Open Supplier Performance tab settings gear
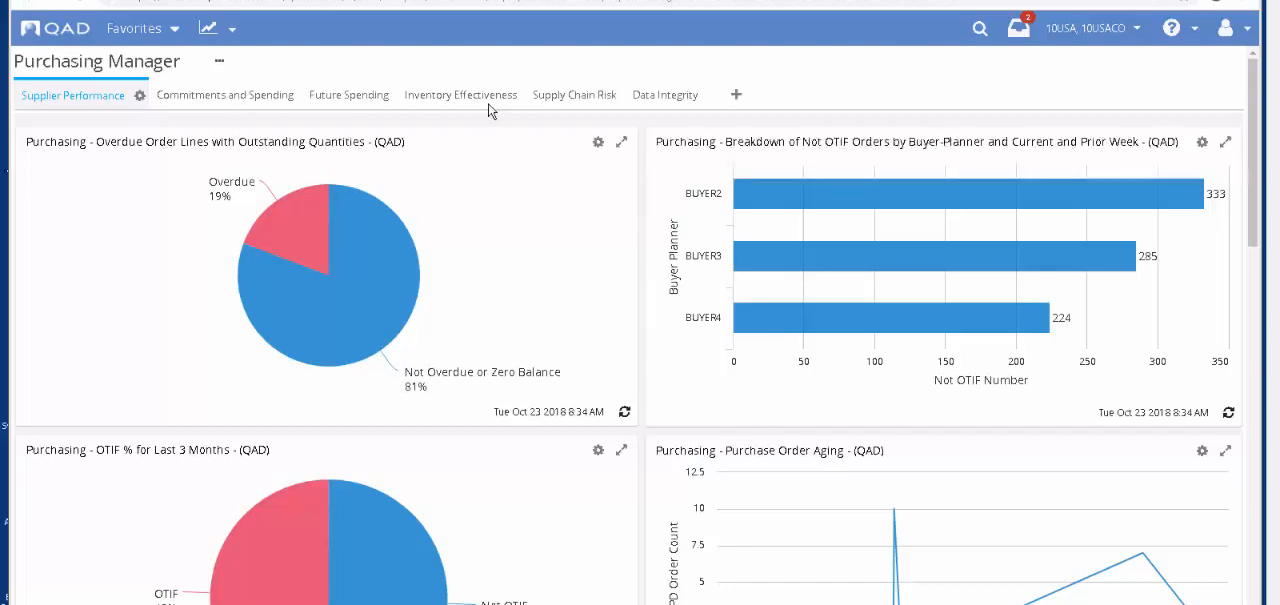Image resolution: width=1280 pixels, height=605 pixels. (x=140, y=95)
